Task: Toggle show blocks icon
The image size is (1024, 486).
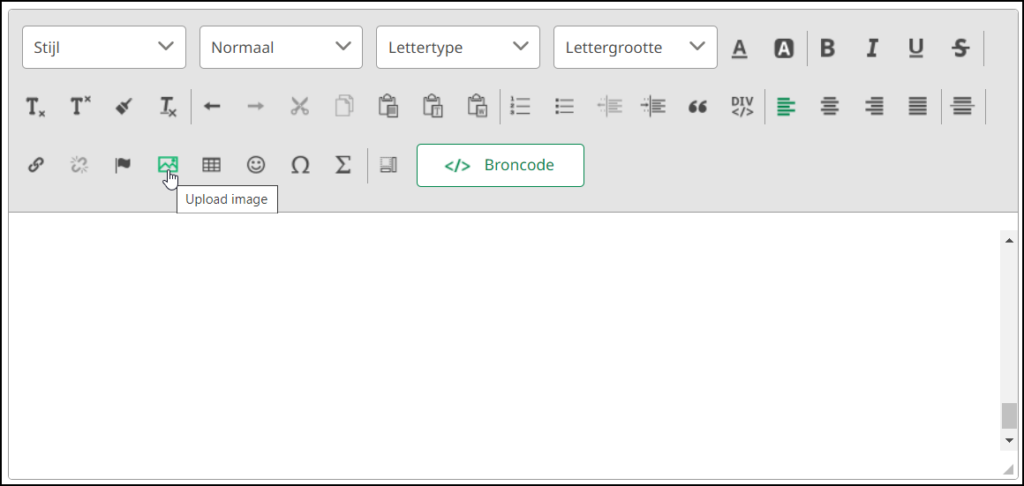Action: tap(389, 165)
